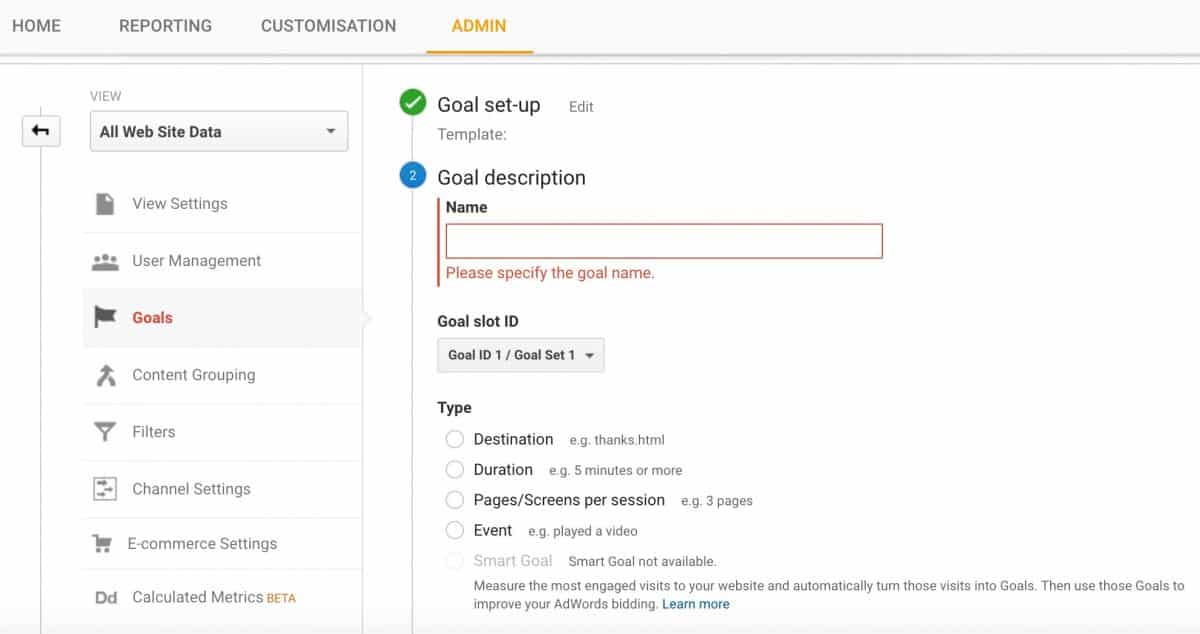Click the Channel Settings arrows icon
The width and height of the screenshot is (1200, 634).
point(105,489)
